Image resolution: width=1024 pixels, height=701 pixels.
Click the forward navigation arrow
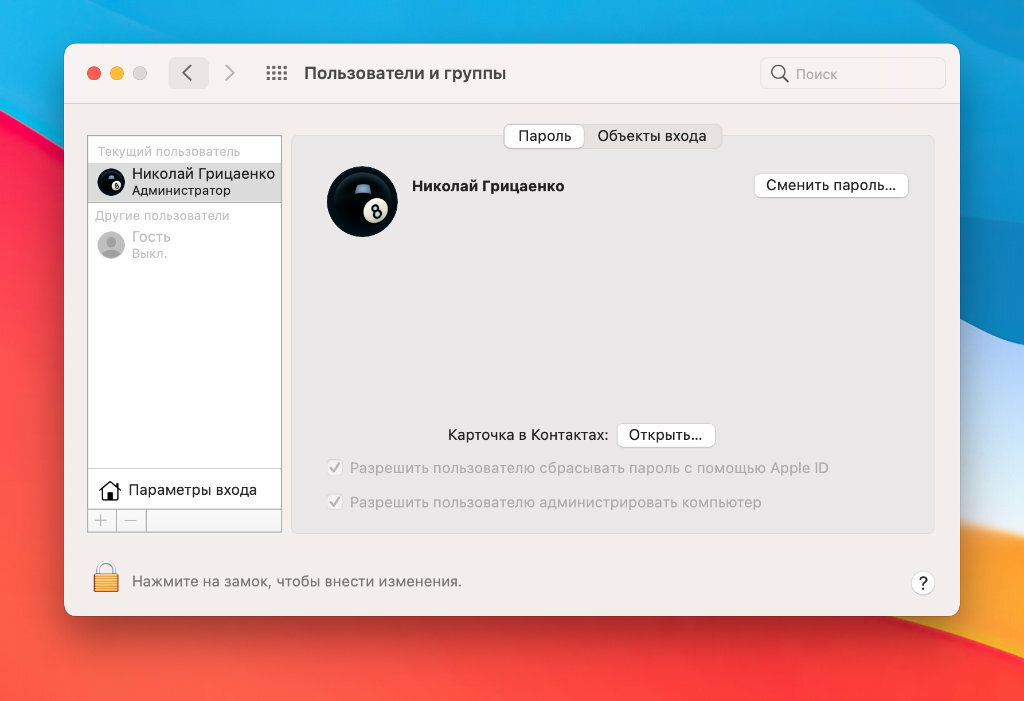point(229,73)
